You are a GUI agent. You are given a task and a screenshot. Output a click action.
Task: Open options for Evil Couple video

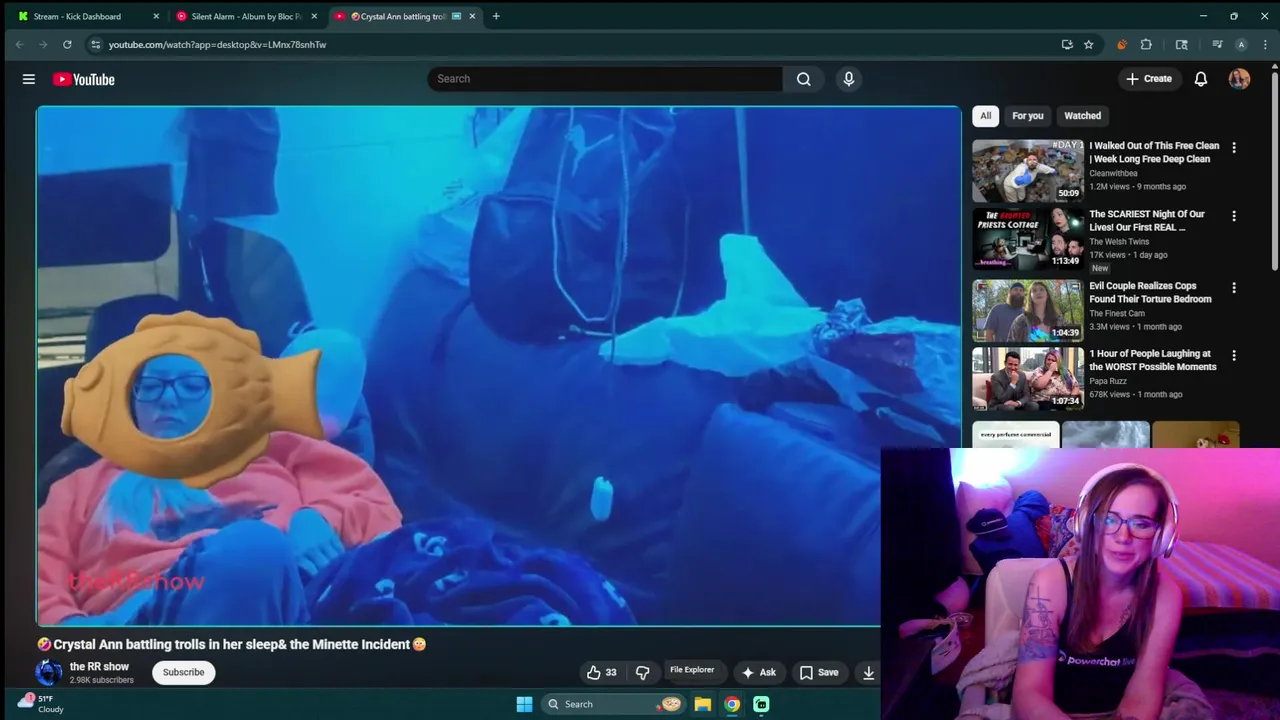(x=1234, y=287)
